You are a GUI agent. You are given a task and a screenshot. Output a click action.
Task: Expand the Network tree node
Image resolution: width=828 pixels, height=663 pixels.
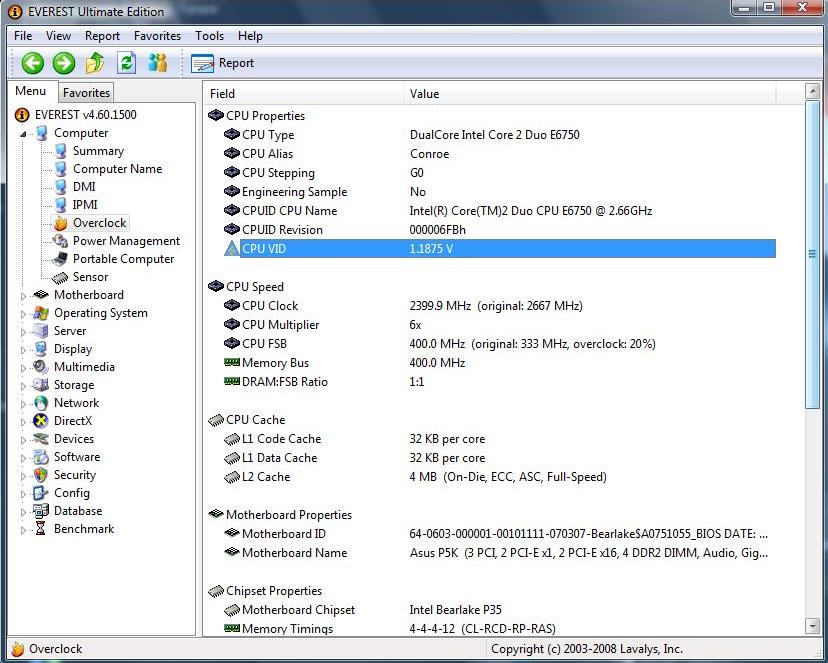coord(23,404)
